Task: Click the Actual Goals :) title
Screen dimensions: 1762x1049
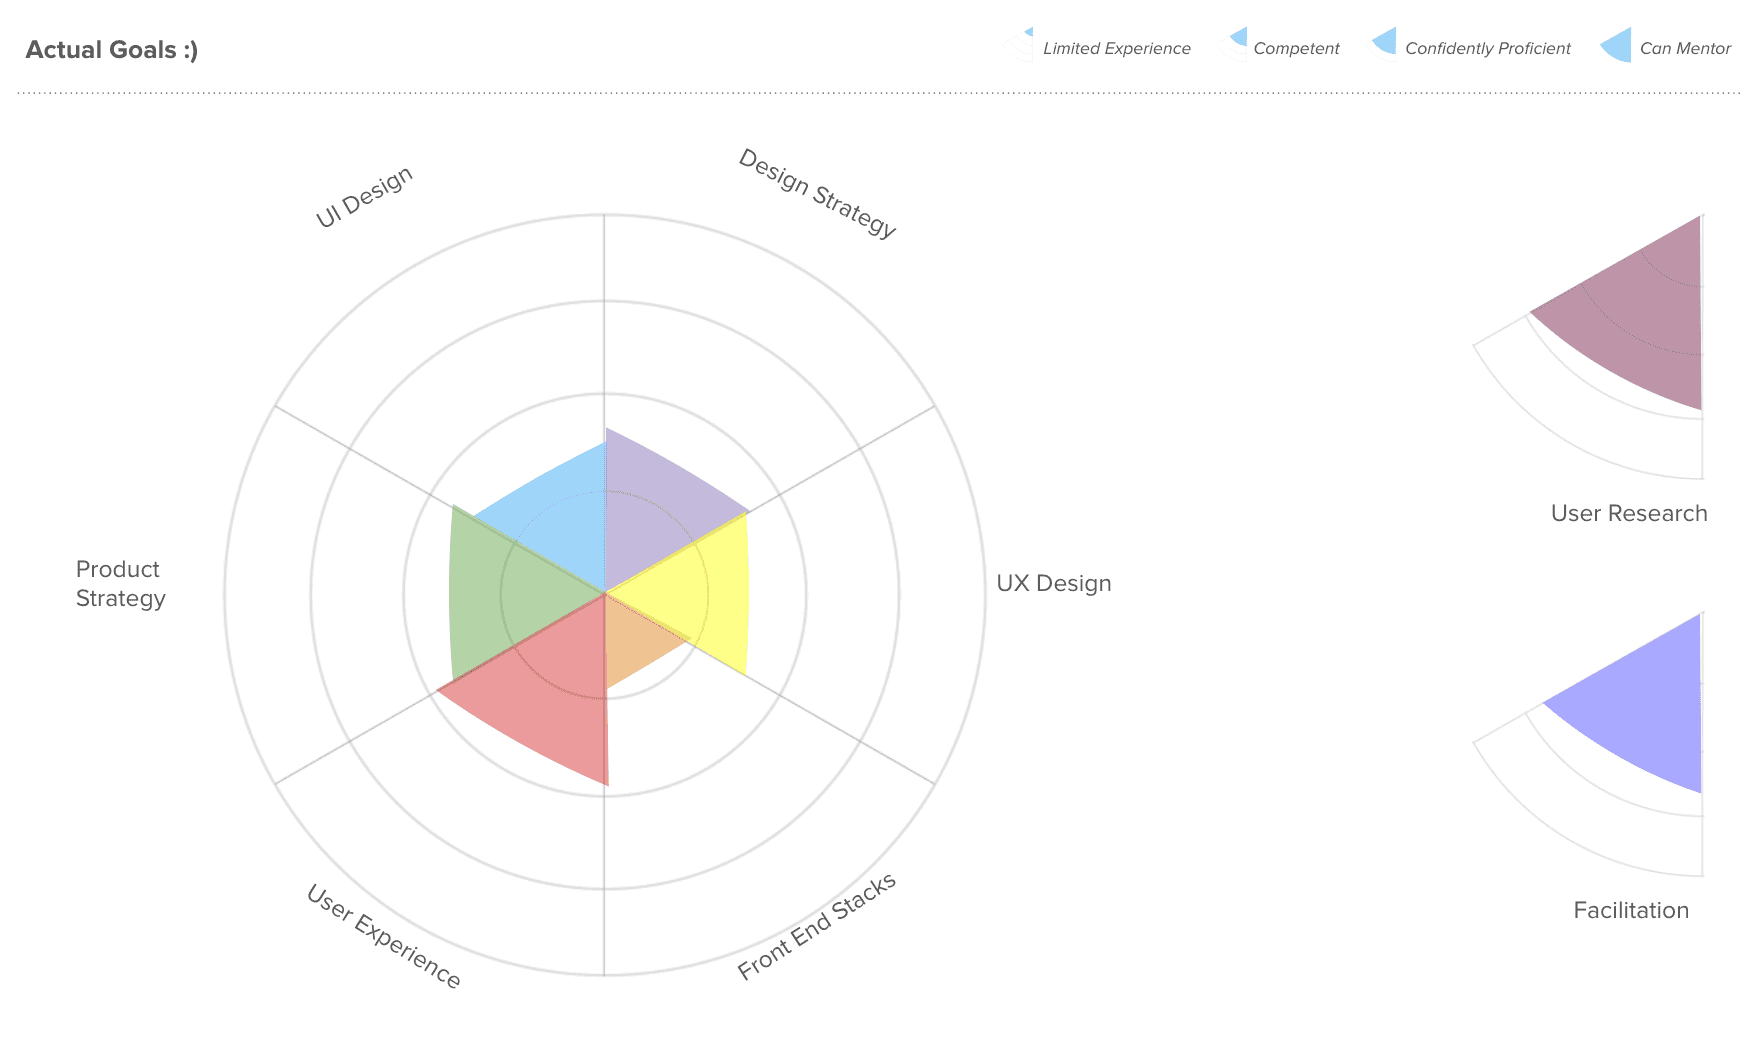Action: pyautogui.click(x=112, y=50)
